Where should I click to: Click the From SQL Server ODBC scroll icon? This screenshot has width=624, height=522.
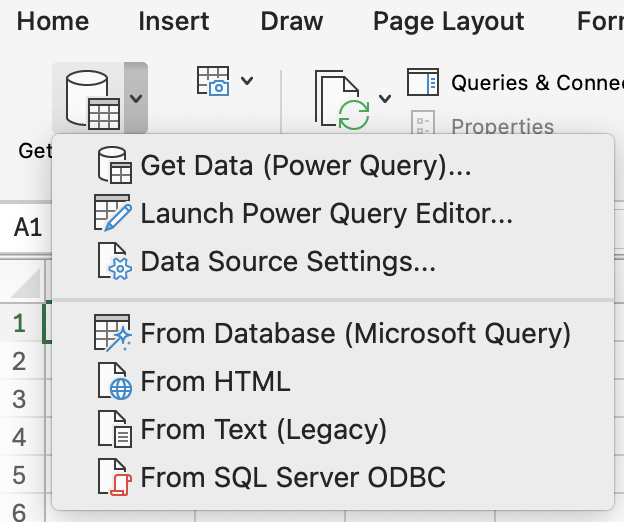(x=115, y=477)
